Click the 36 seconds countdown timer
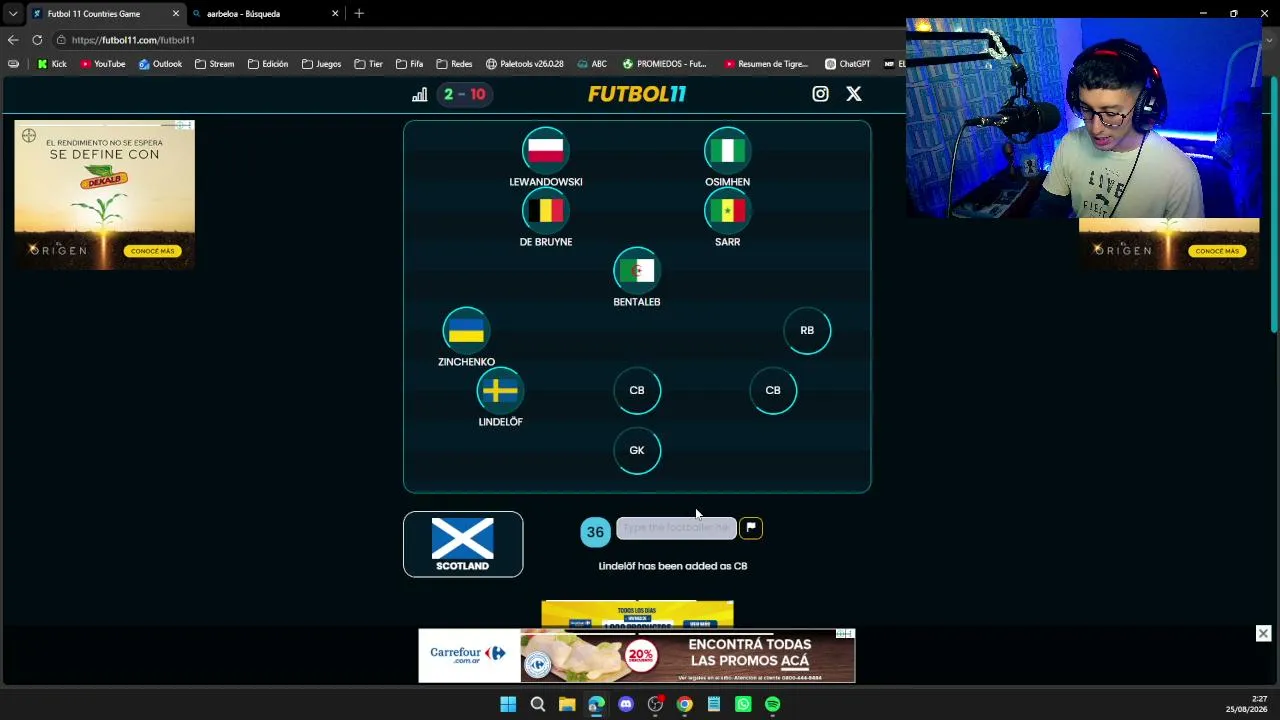Screen dimensions: 1280x720 coord(595,532)
